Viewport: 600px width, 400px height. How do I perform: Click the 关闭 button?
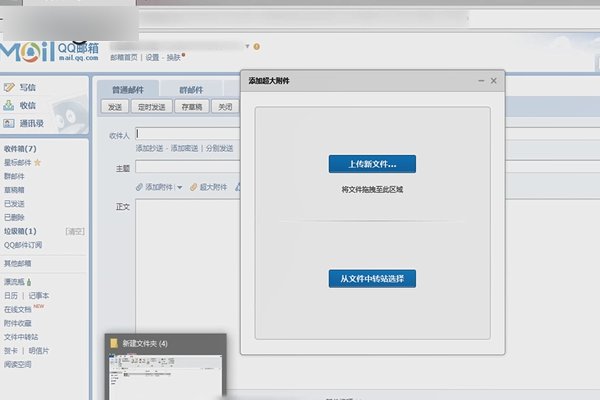pyautogui.click(x=225, y=107)
